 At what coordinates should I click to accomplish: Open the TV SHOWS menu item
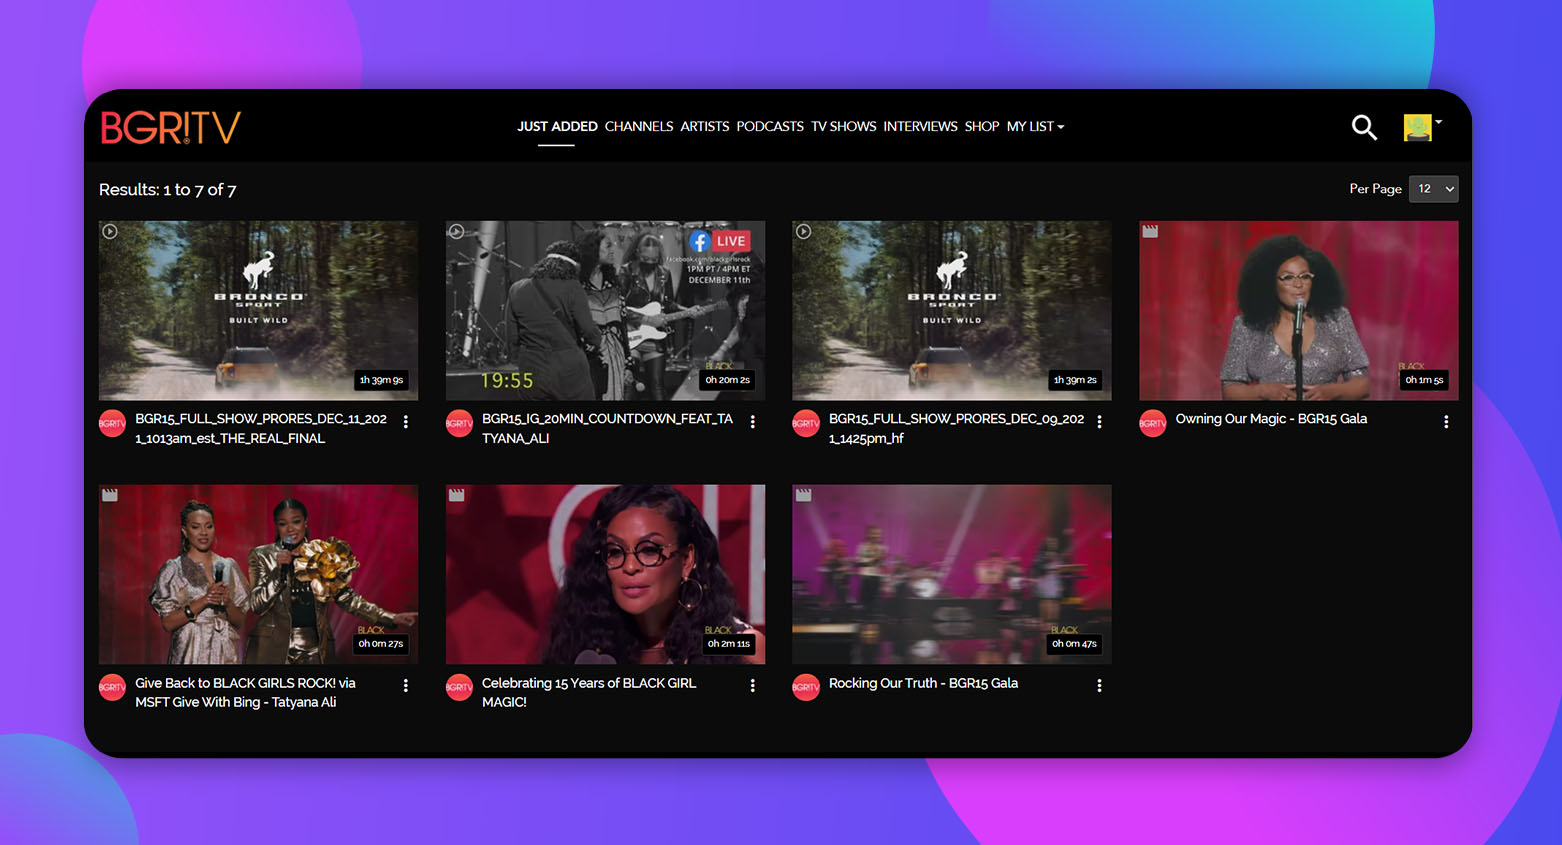click(844, 127)
